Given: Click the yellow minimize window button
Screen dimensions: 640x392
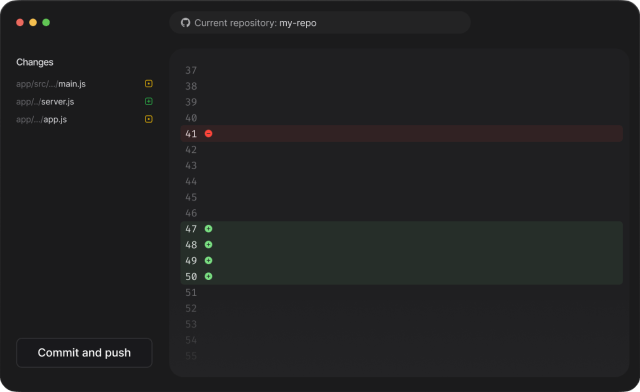Looking at the screenshot, I should pos(33,22).
